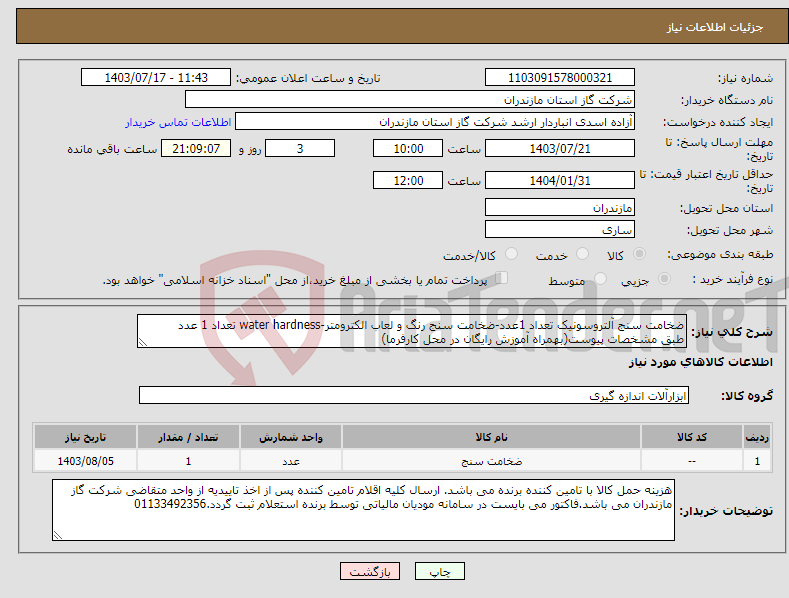Click the validity time field 12:00

click(x=408, y=180)
